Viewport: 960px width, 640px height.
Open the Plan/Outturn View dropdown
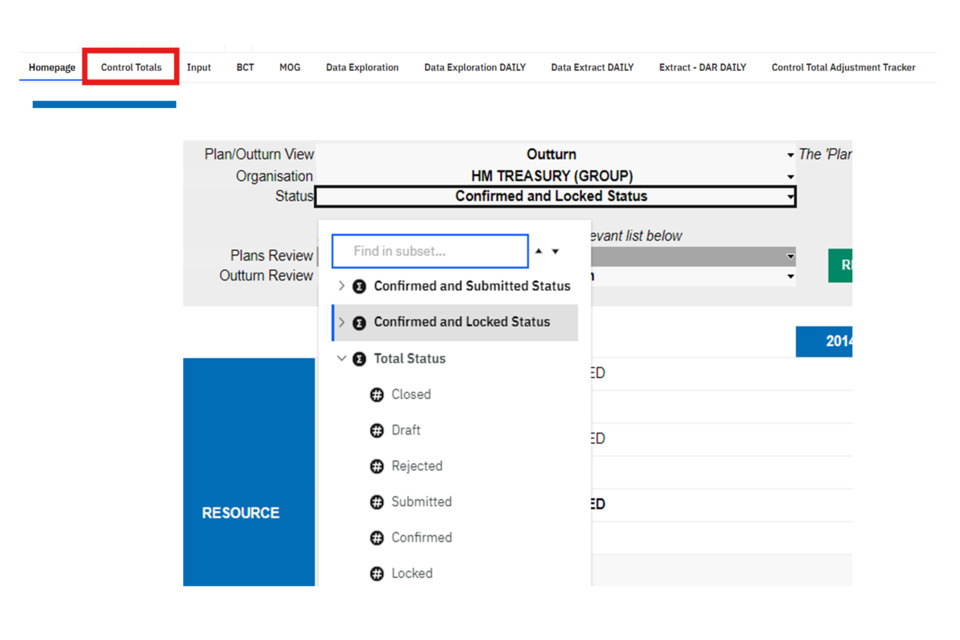click(790, 155)
